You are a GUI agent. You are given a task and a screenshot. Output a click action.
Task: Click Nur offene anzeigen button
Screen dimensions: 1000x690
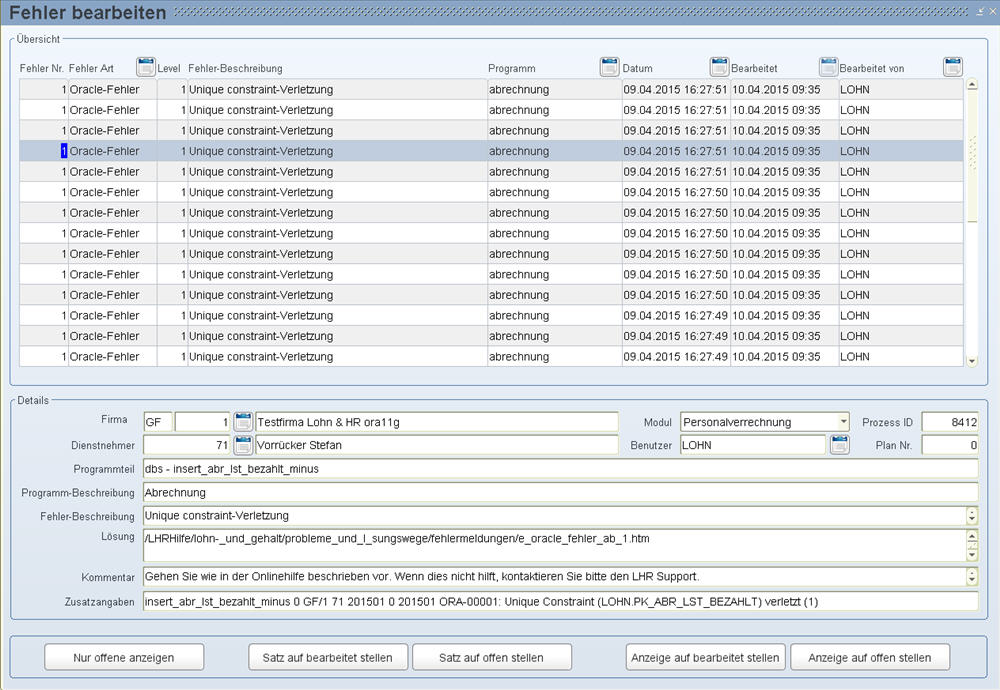(x=124, y=657)
